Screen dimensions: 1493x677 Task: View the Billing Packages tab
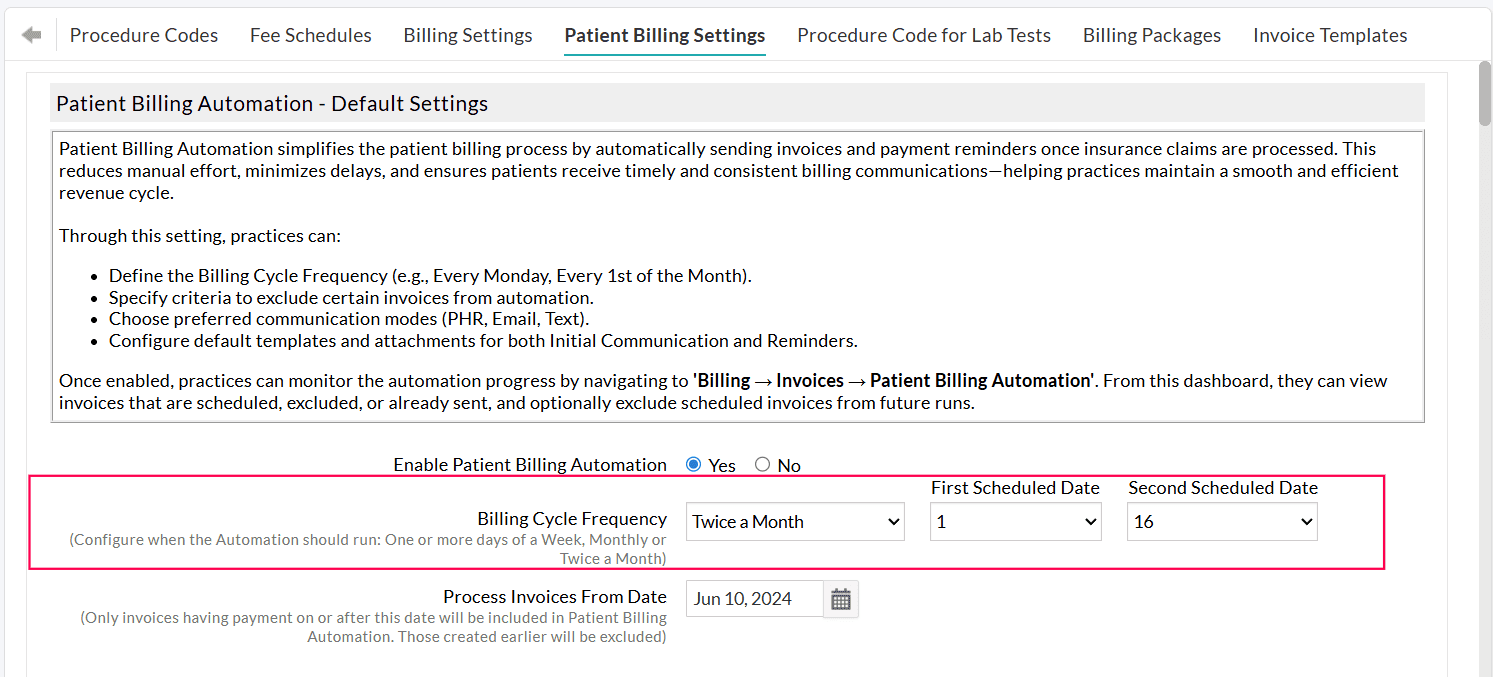pos(1151,34)
